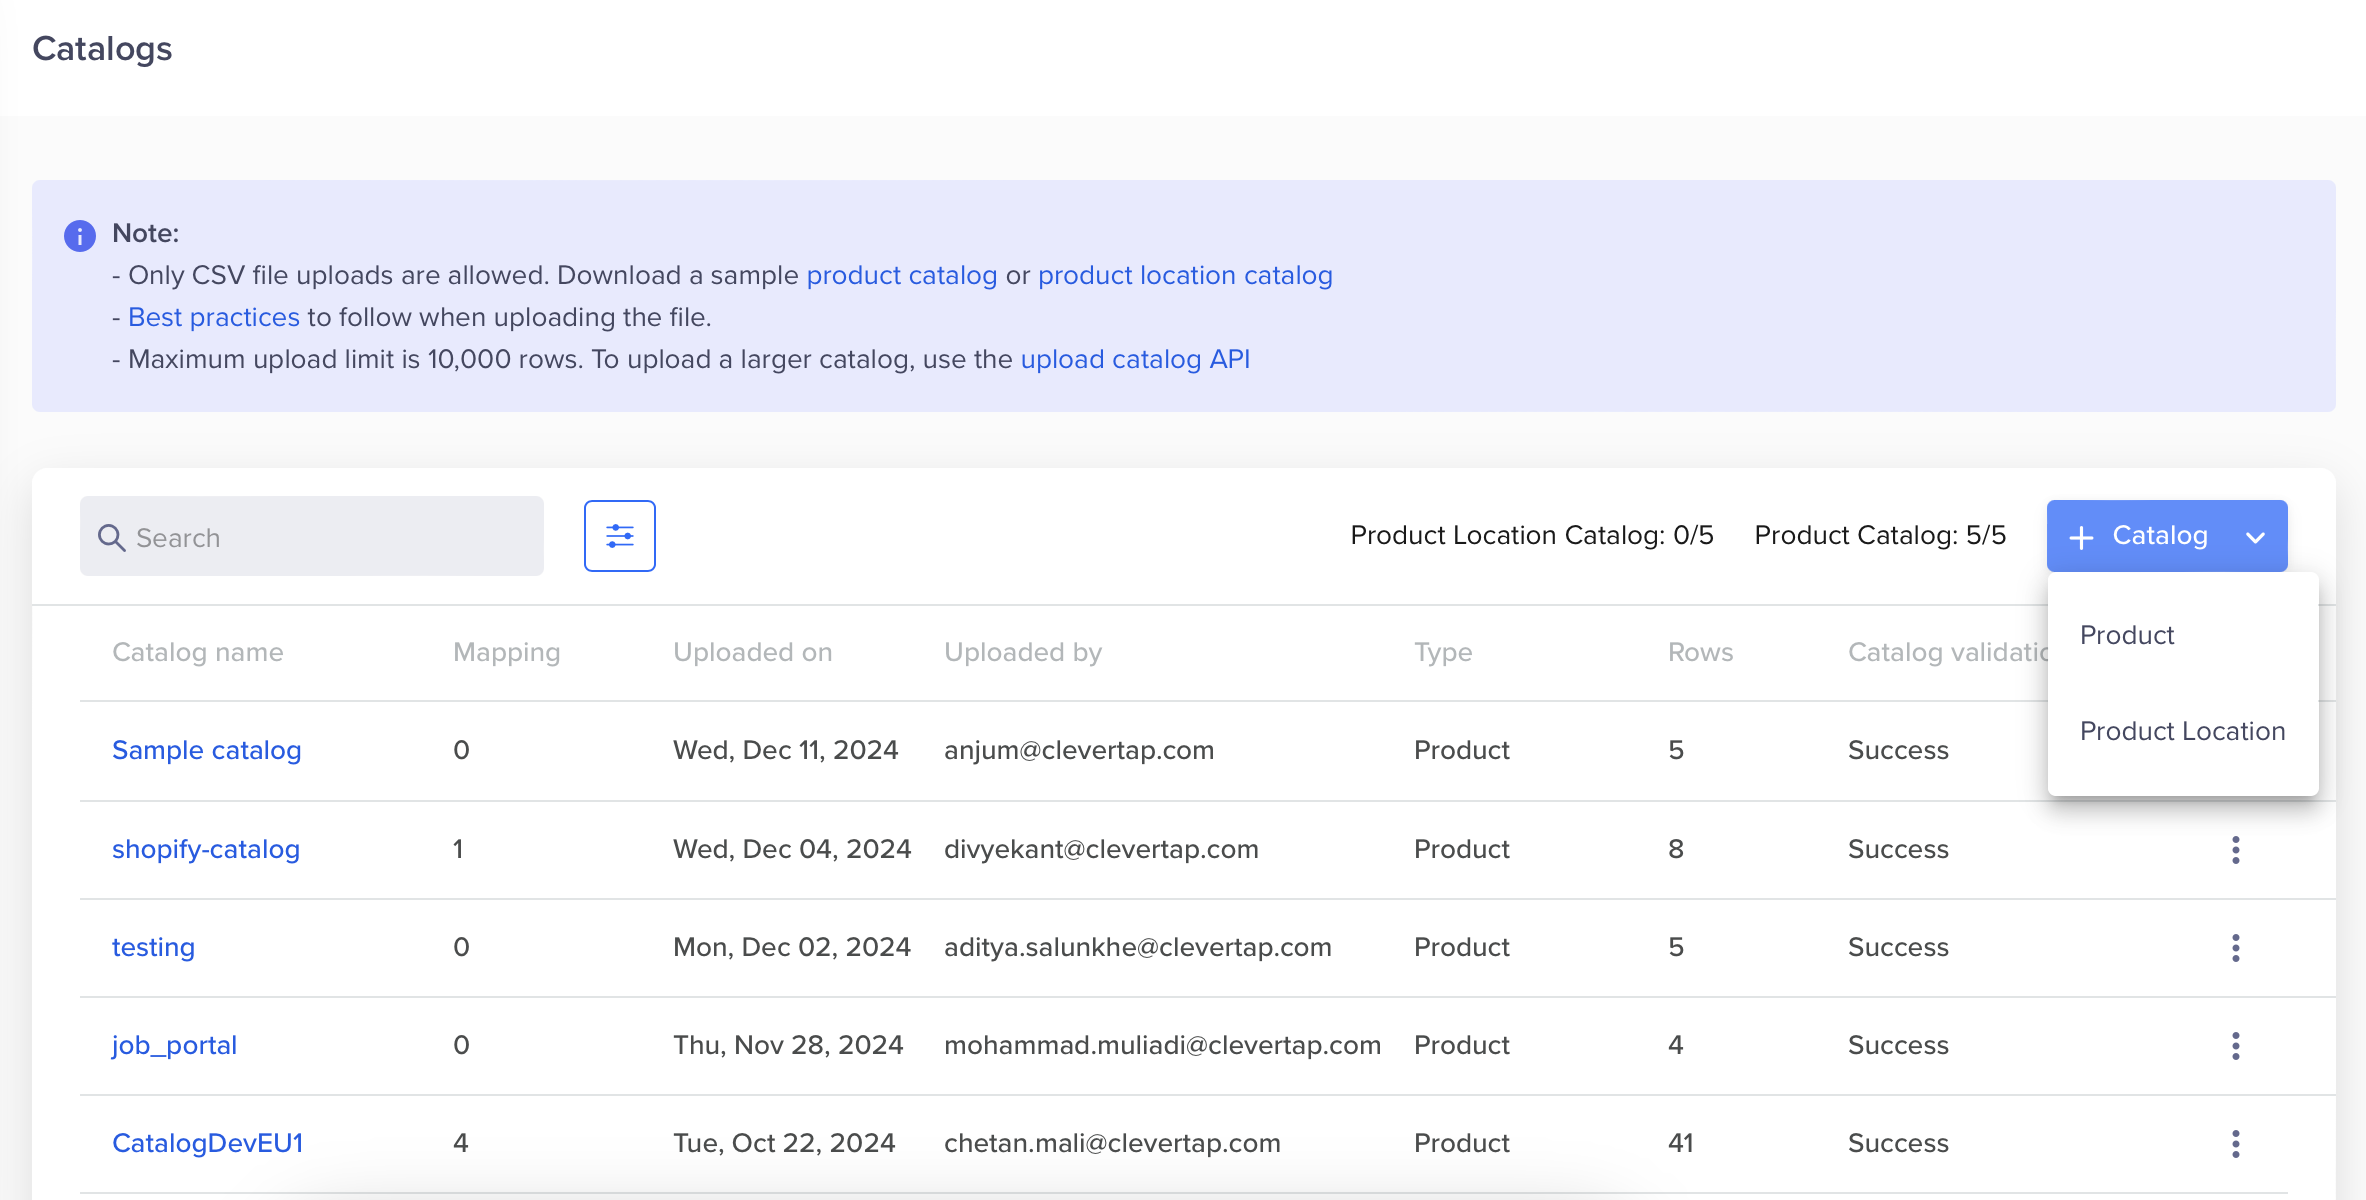The width and height of the screenshot is (2366, 1200).
Task: Click the Search input field
Action: coord(311,534)
